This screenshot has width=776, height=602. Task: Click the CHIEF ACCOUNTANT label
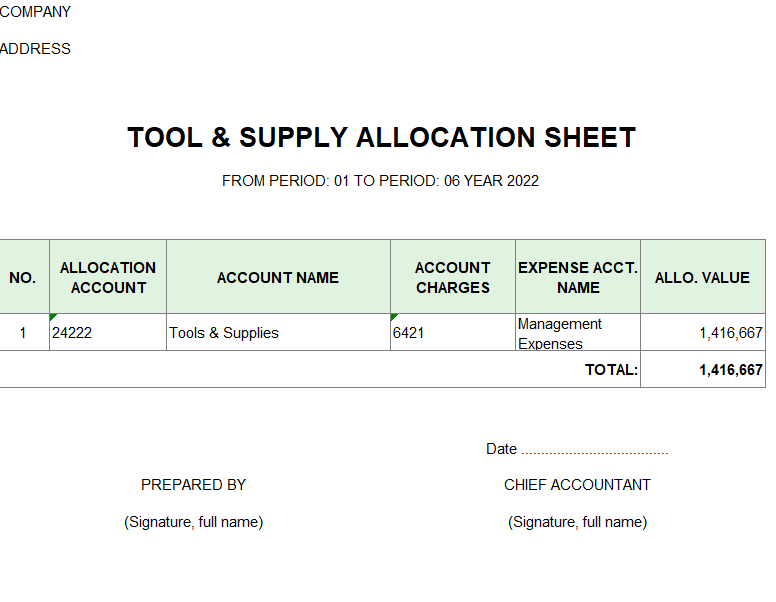(577, 485)
